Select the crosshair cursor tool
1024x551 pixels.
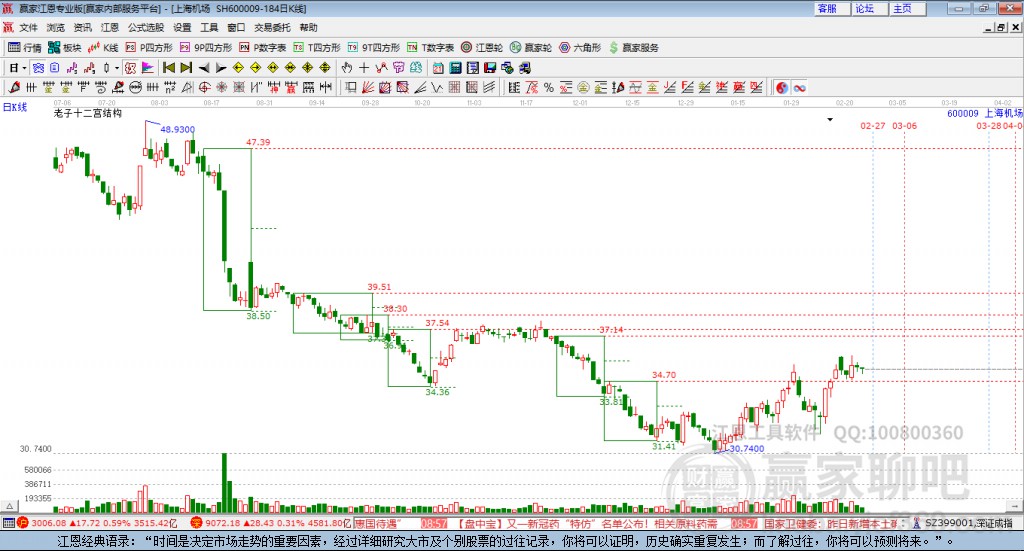point(364,68)
